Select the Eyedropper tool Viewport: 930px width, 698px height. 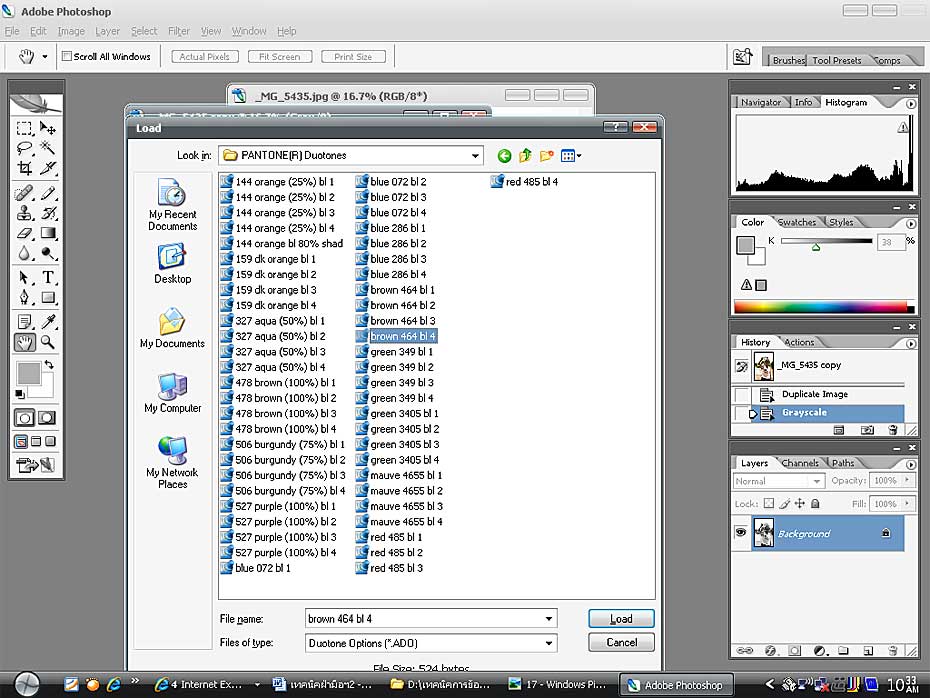coord(47,321)
